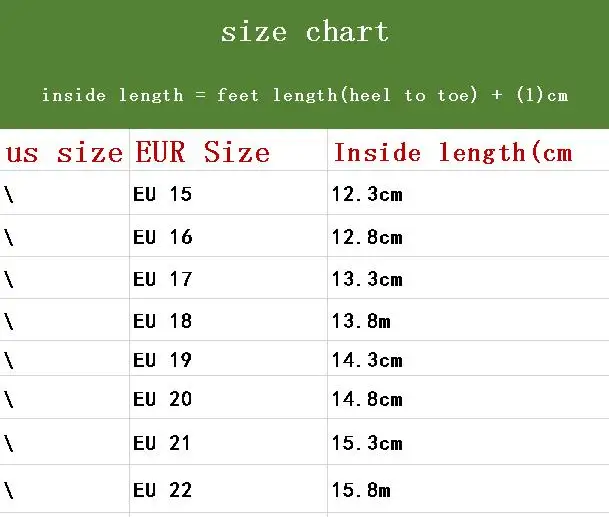Click the inside length formula text
This screenshot has width=609, height=517.
305,95
